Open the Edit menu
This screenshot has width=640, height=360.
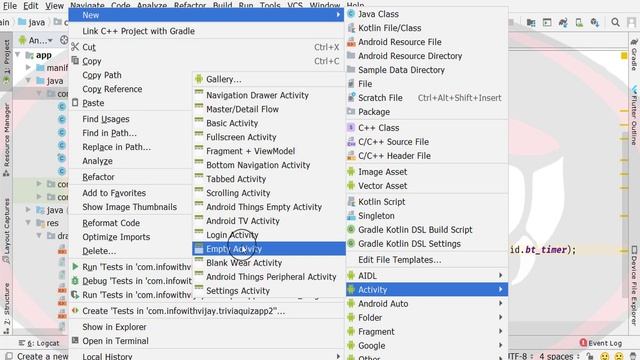click(x=31, y=6)
